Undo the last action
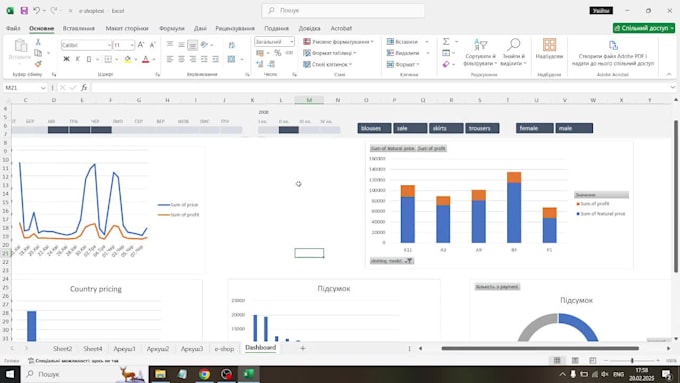 tap(36, 10)
